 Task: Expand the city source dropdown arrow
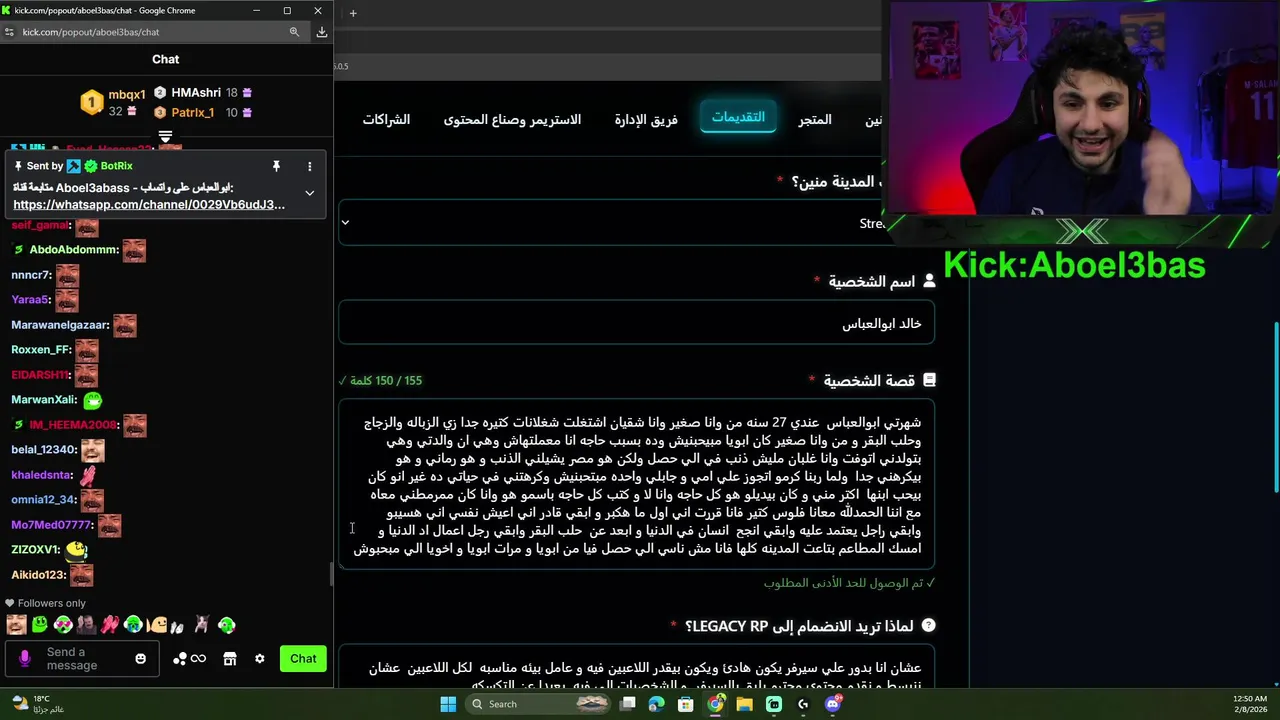pyautogui.click(x=345, y=222)
